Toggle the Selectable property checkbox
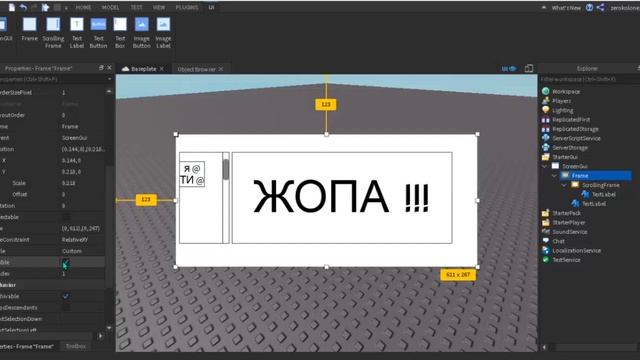640x360 pixels. 65,217
